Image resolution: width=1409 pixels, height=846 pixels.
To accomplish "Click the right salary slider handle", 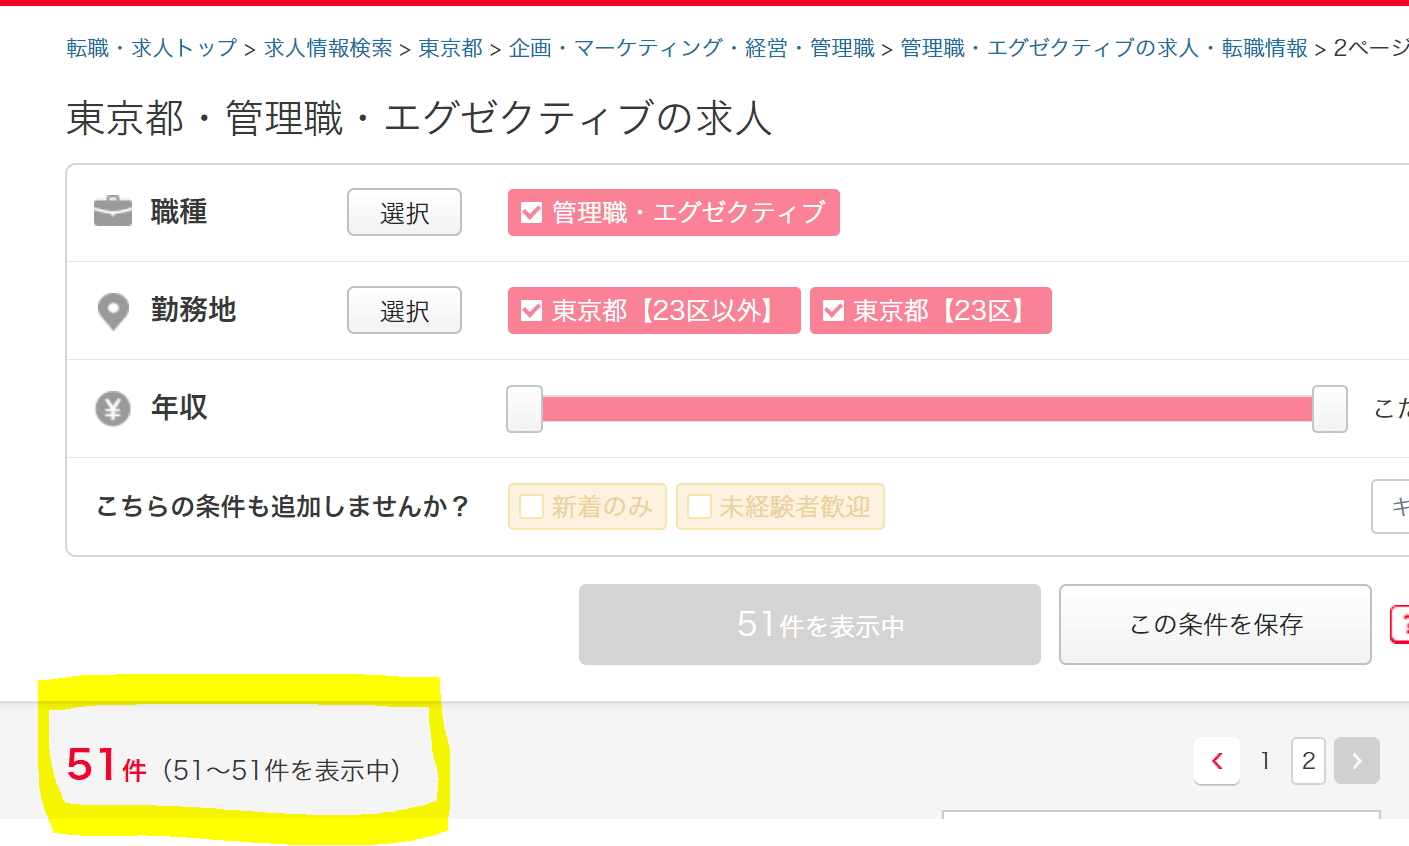I will tap(1330, 409).
